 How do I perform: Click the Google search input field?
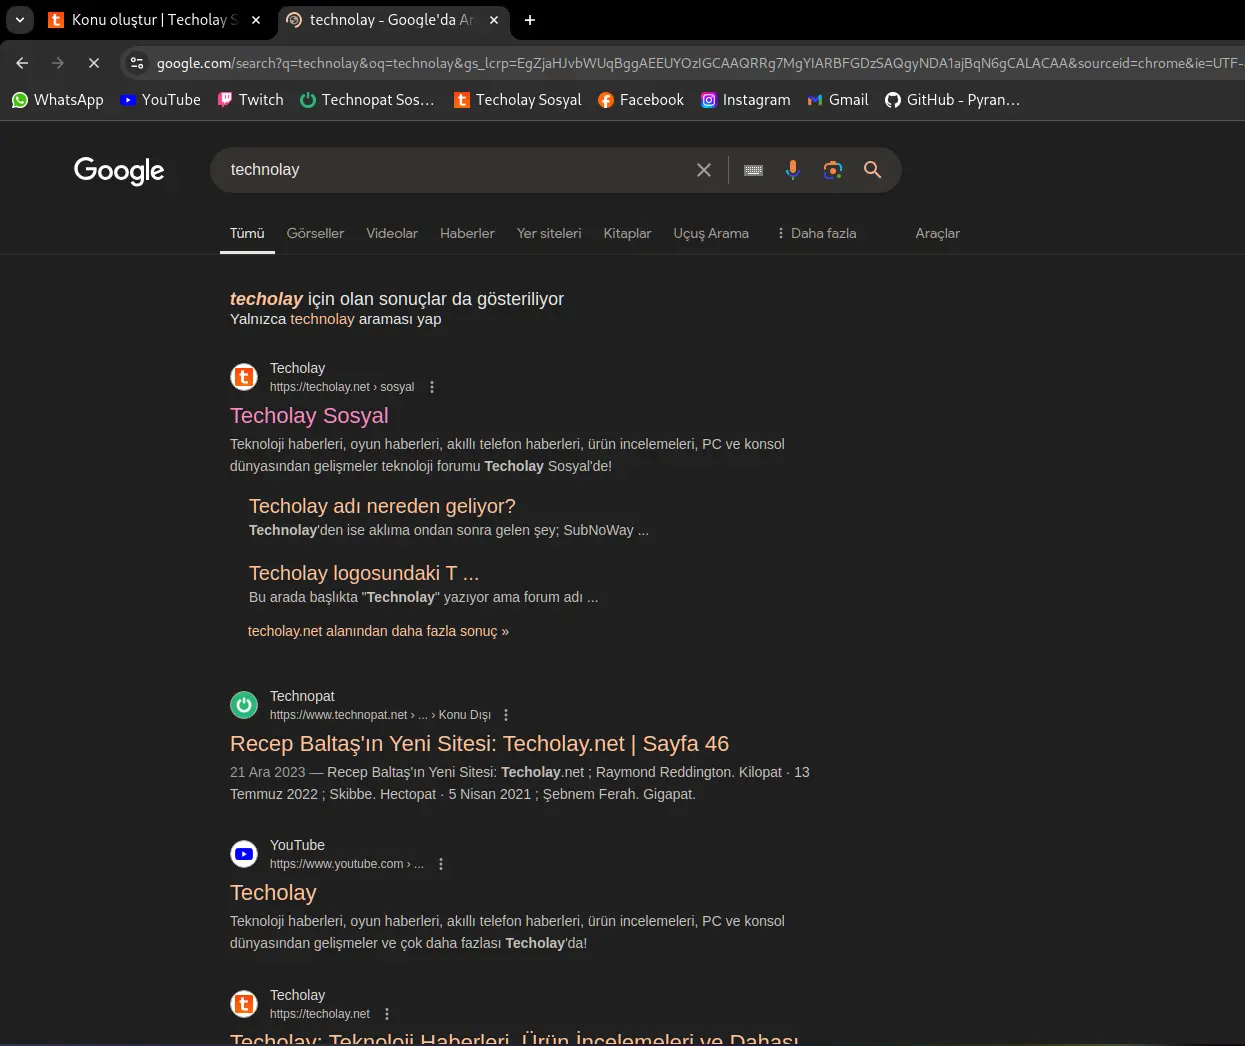tap(455, 170)
